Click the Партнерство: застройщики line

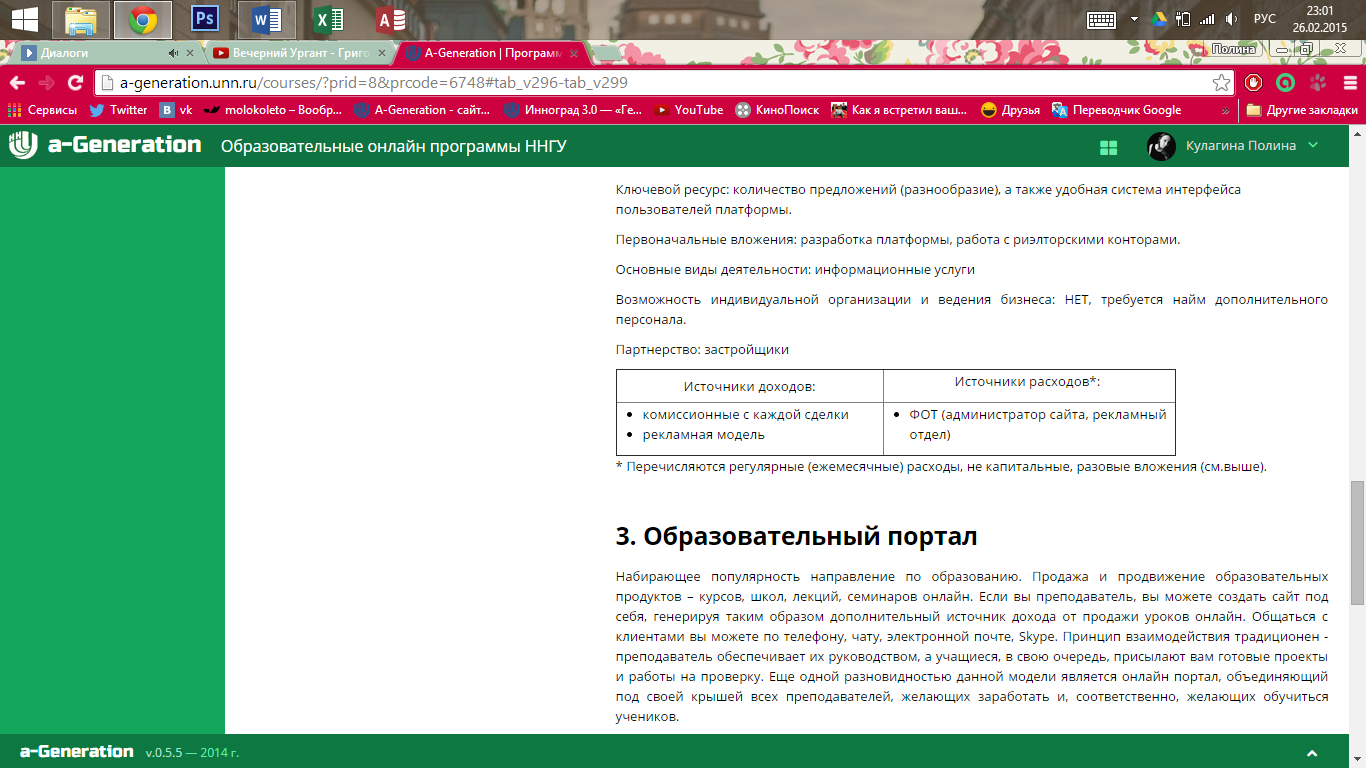point(702,350)
